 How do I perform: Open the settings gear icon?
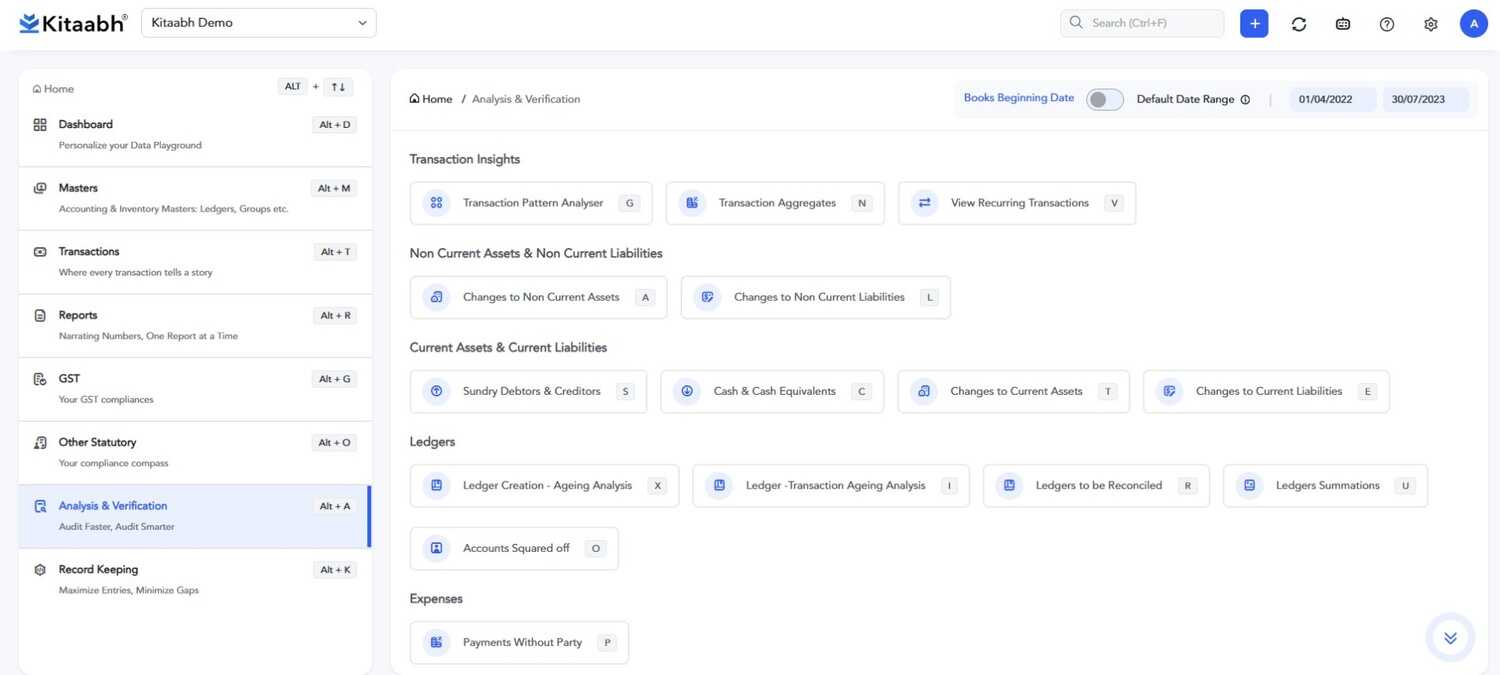coord(1431,24)
